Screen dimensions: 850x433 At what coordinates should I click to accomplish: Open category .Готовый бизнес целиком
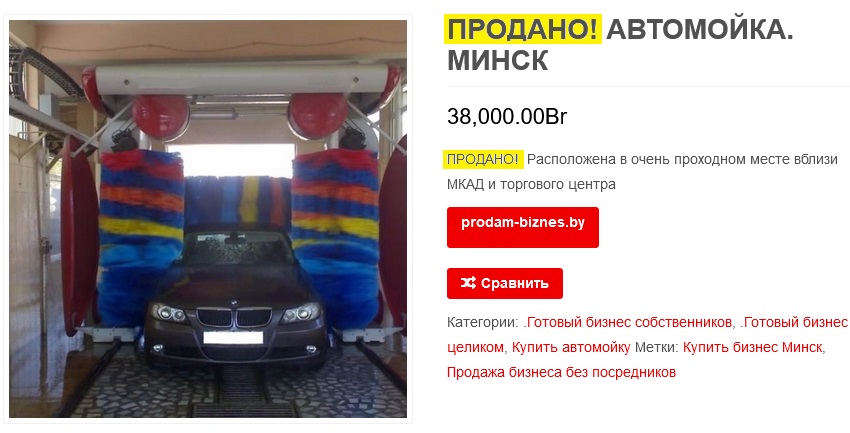(647, 335)
